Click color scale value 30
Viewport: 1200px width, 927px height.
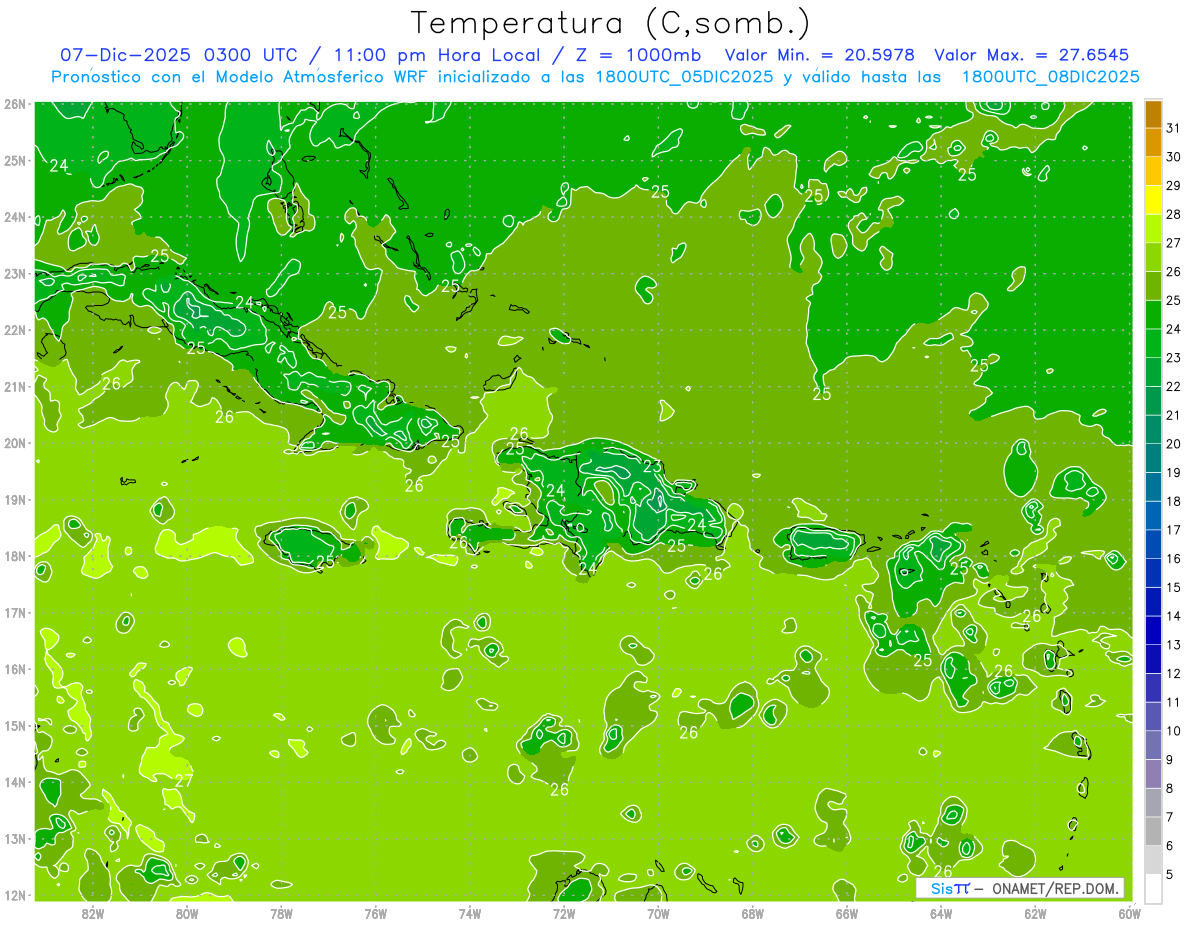tap(1173, 157)
